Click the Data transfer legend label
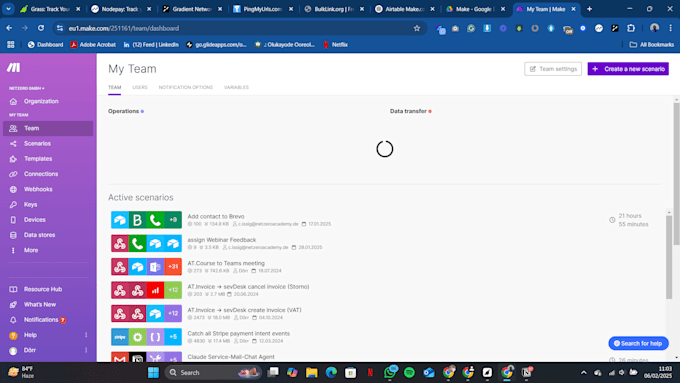Screen dimensions: 680x383 (x=411, y=111)
